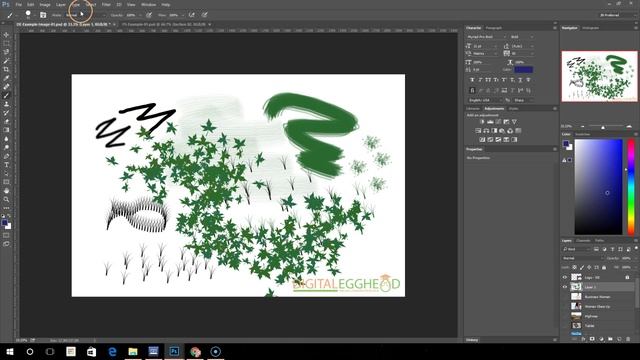Hide the Layer 1 layer
640x360 pixels.
(x=565, y=287)
